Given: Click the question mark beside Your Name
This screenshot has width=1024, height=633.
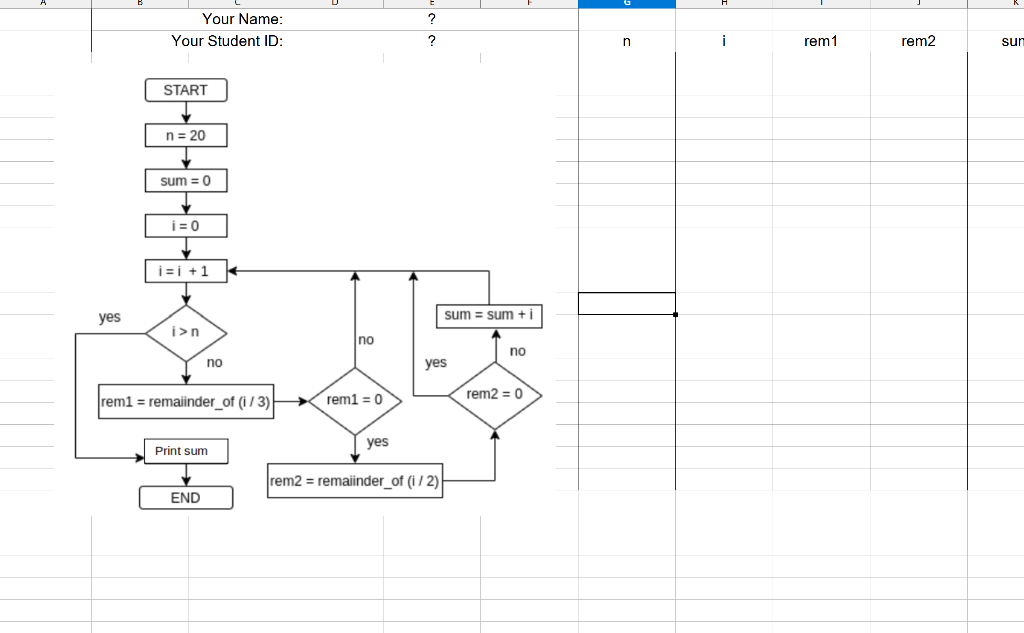Looking at the screenshot, I should tap(430, 18).
